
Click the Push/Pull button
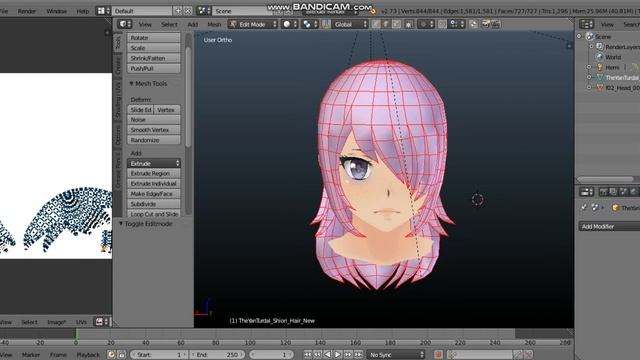[x=154, y=69]
